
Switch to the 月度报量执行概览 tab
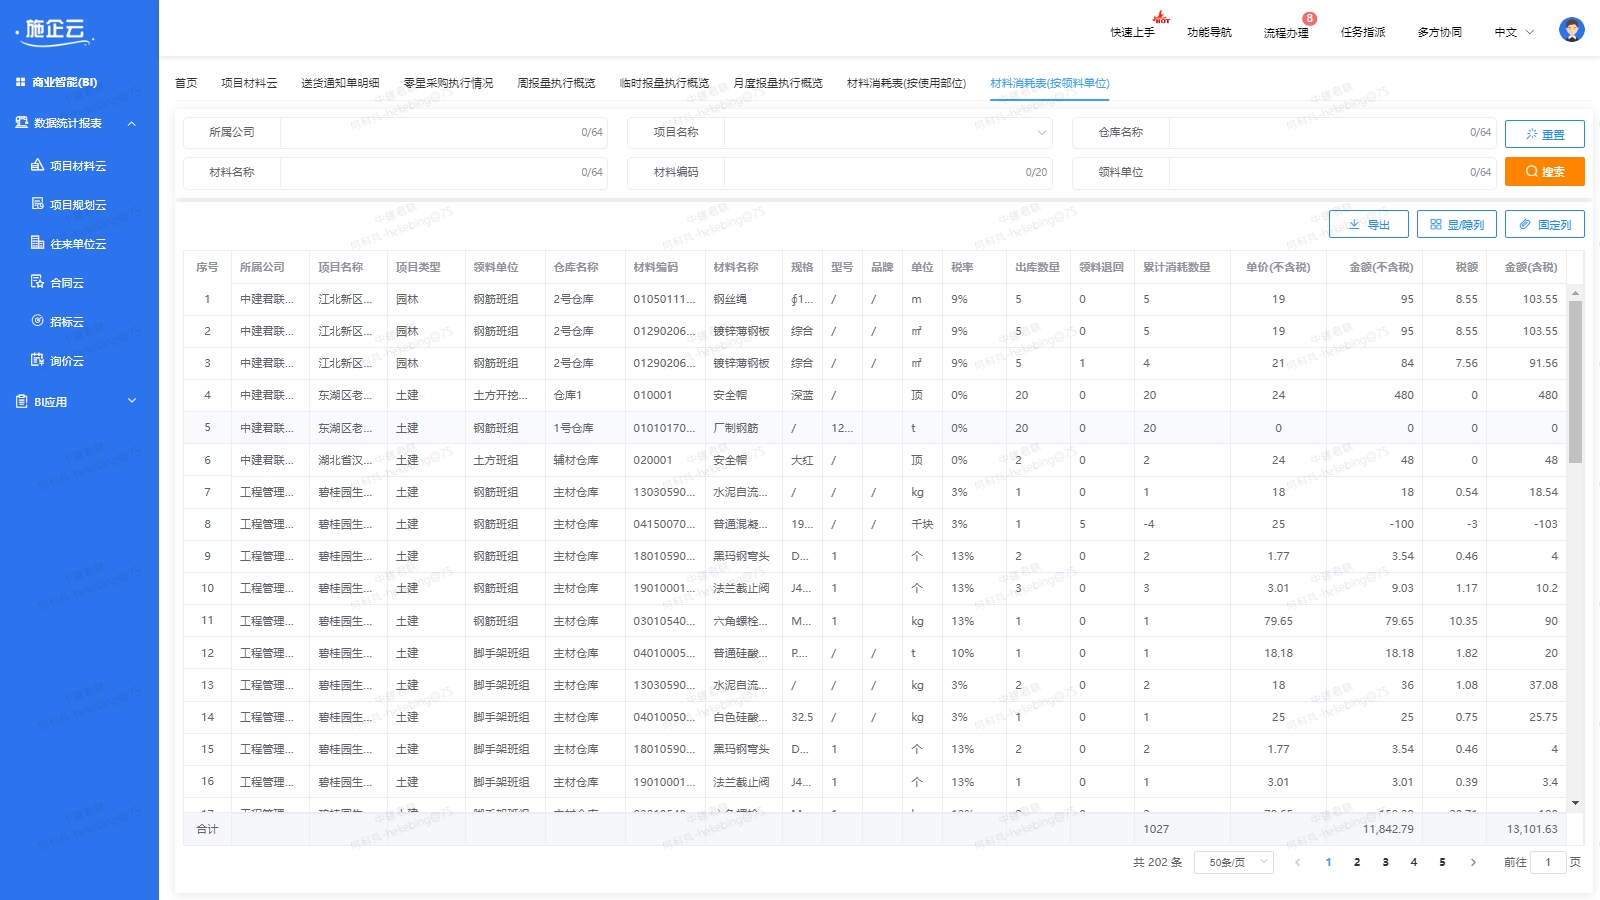pyautogui.click(x=777, y=83)
